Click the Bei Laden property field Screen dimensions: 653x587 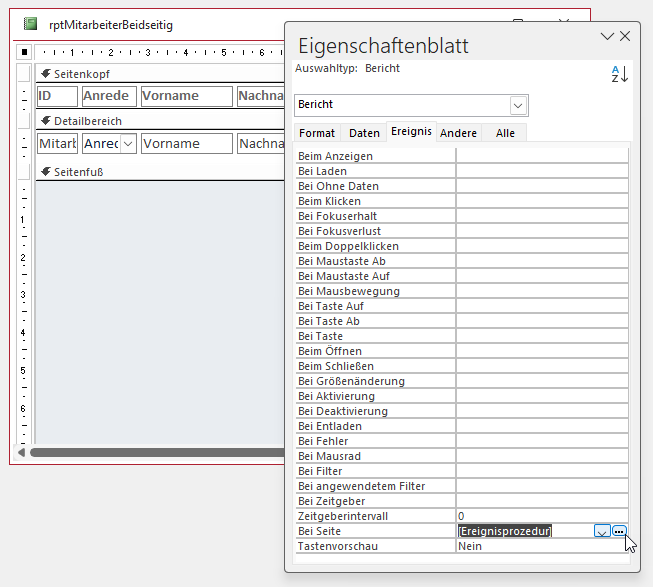tap(542, 171)
